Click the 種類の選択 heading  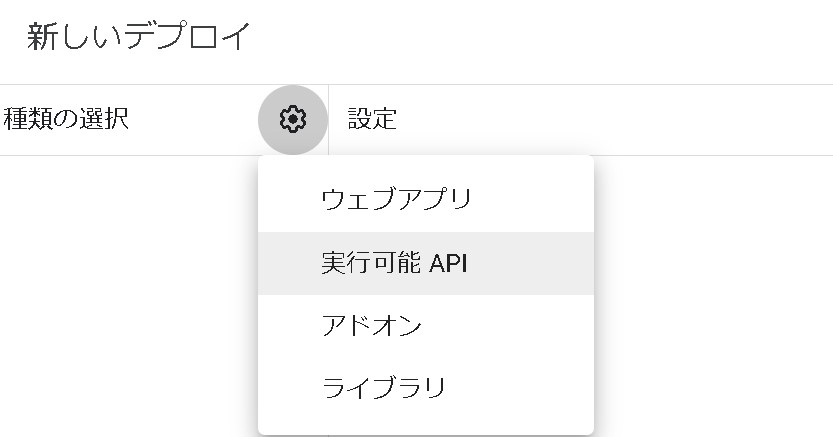[x=66, y=120]
